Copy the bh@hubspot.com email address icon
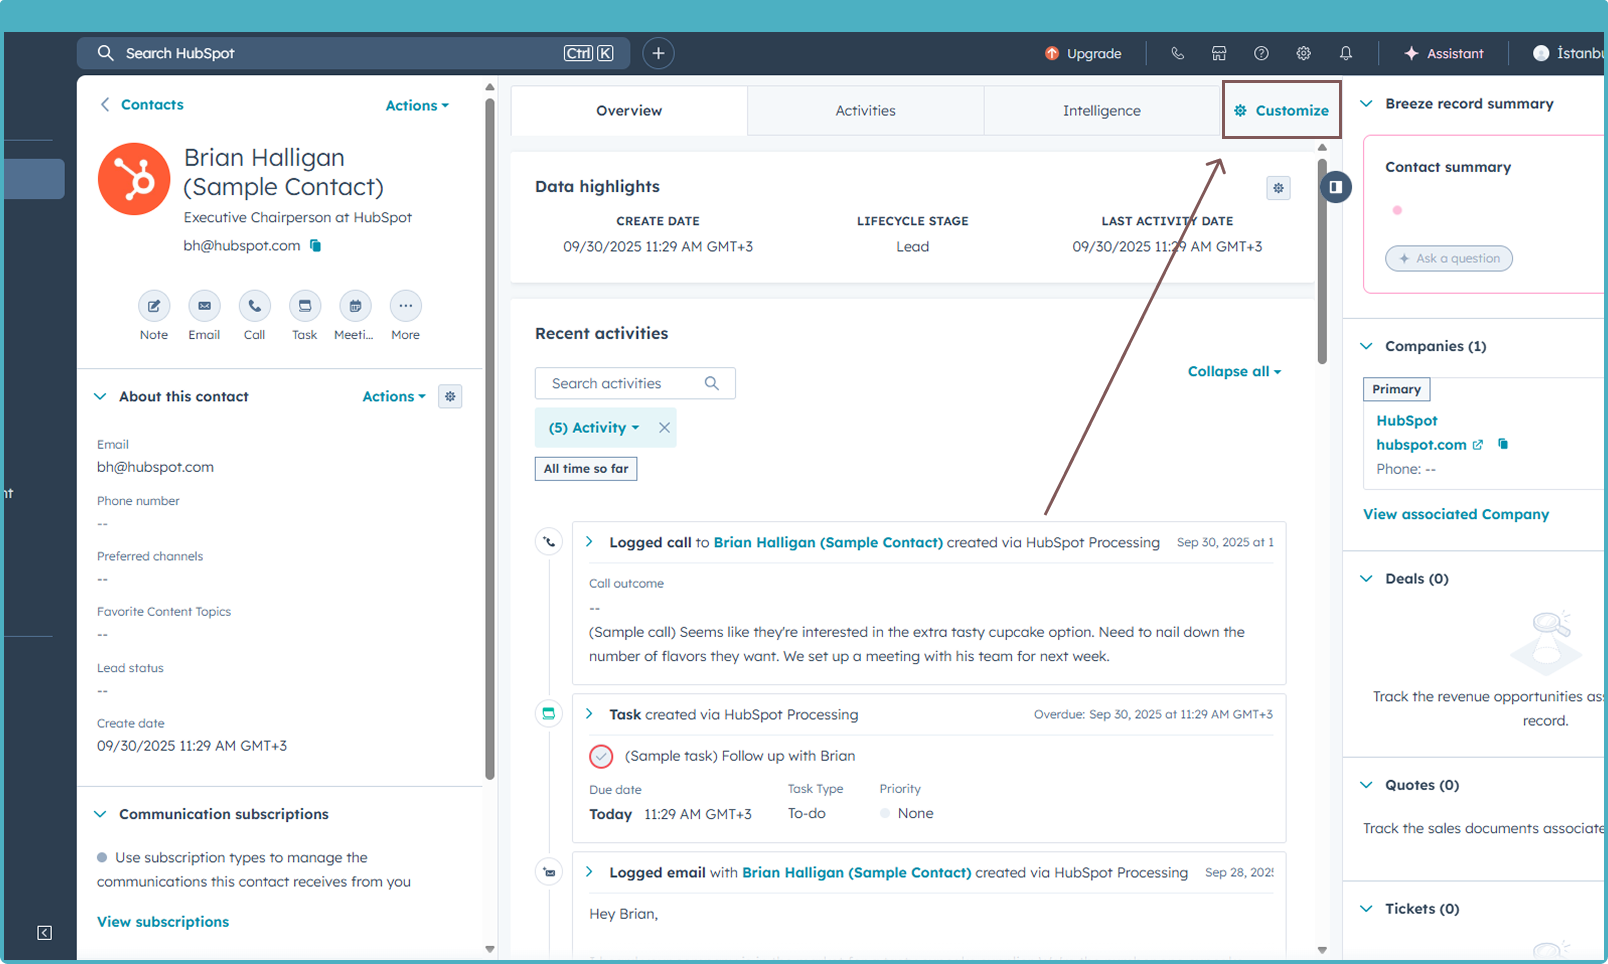Viewport: 1608px width, 964px height. [316, 246]
